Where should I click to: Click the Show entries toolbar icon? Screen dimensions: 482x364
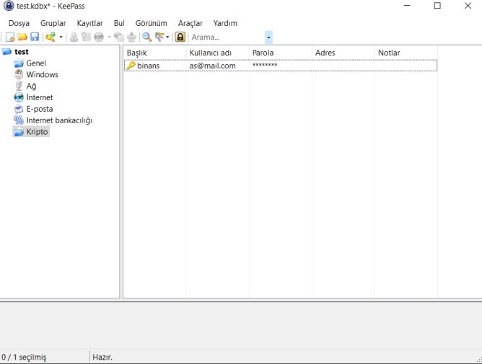tap(160, 37)
